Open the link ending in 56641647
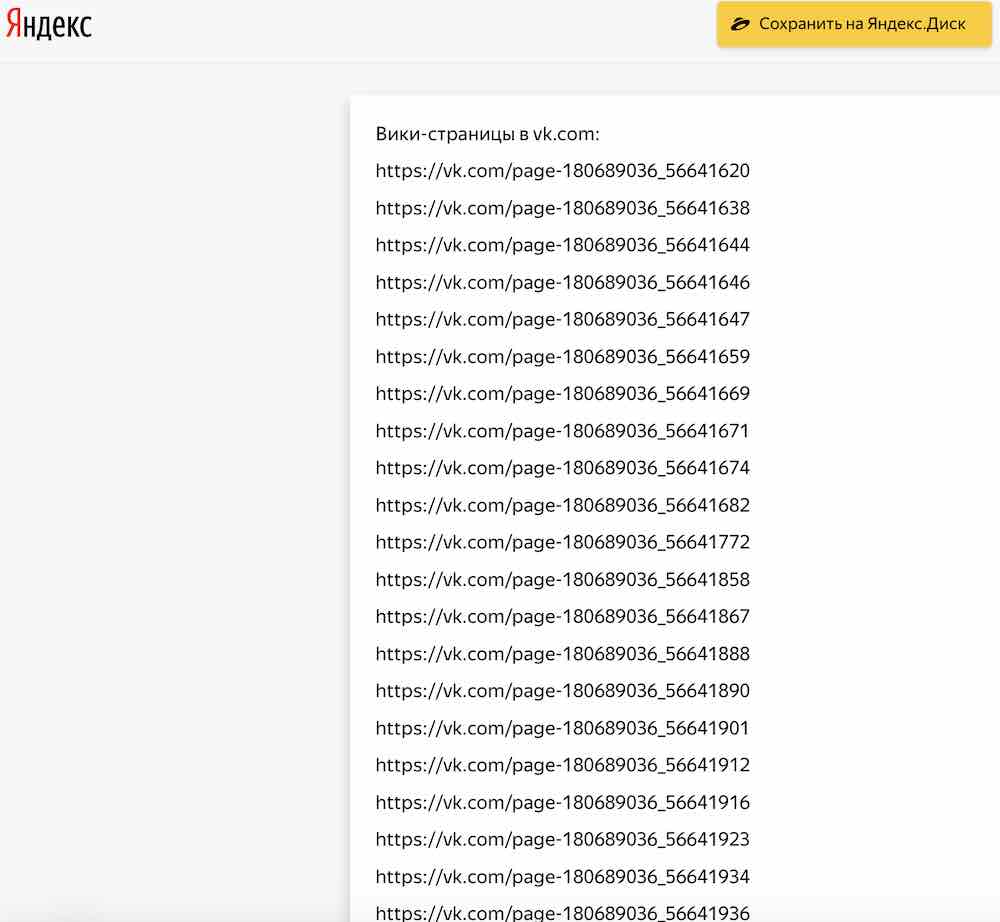1000x922 pixels. coord(562,319)
